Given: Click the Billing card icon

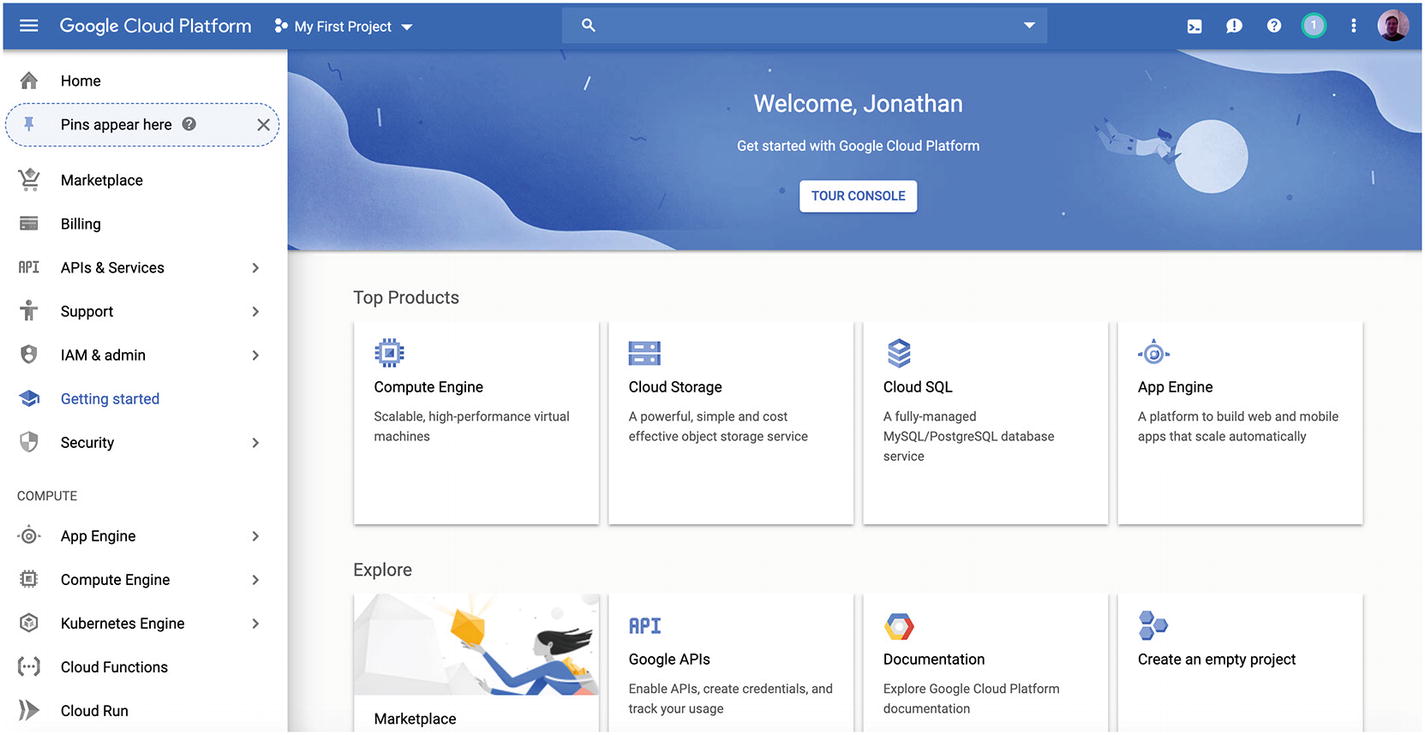Looking at the screenshot, I should click(x=29, y=224).
